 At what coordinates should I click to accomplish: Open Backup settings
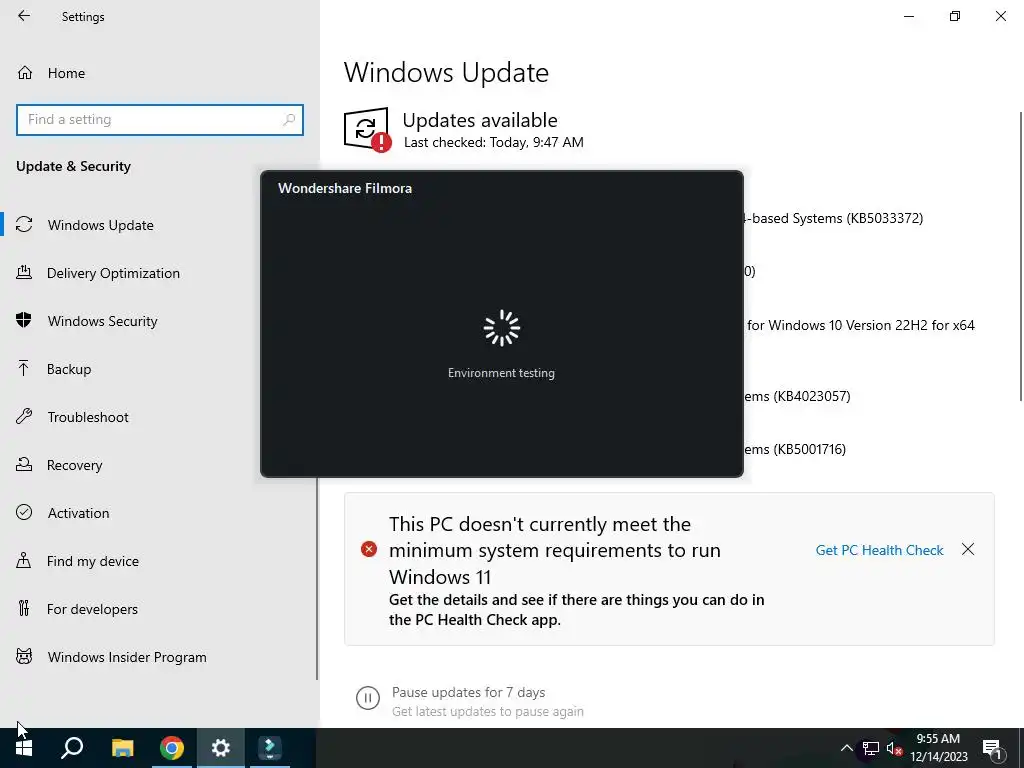[69, 369]
